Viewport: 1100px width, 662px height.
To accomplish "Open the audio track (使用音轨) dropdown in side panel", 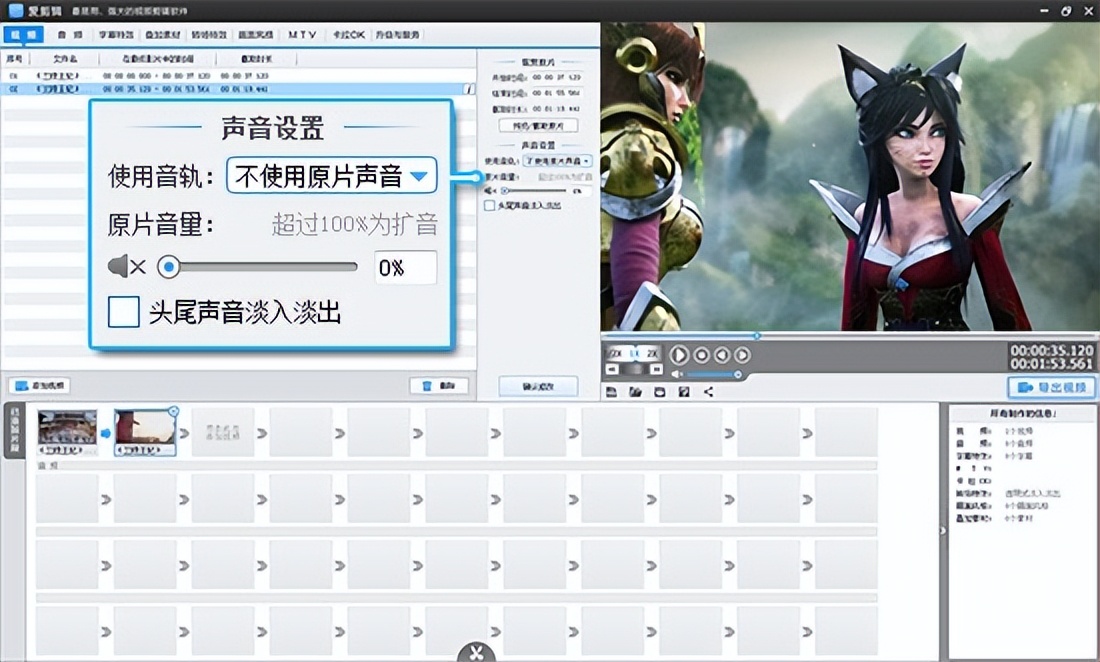I will [558, 161].
